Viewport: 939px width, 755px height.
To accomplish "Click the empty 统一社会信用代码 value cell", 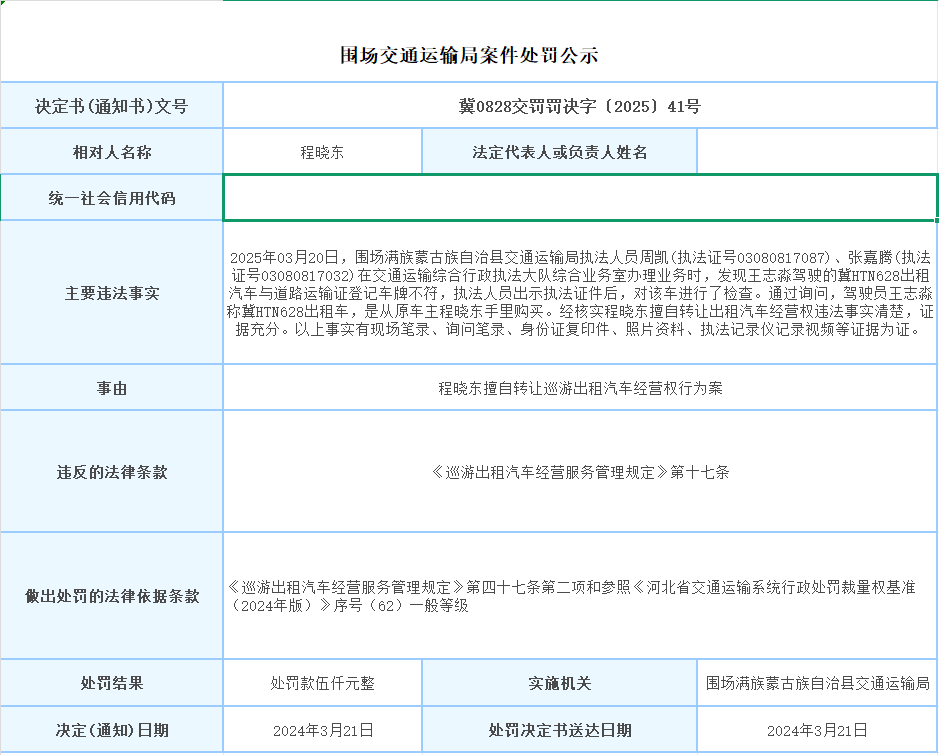I will coord(580,198).
